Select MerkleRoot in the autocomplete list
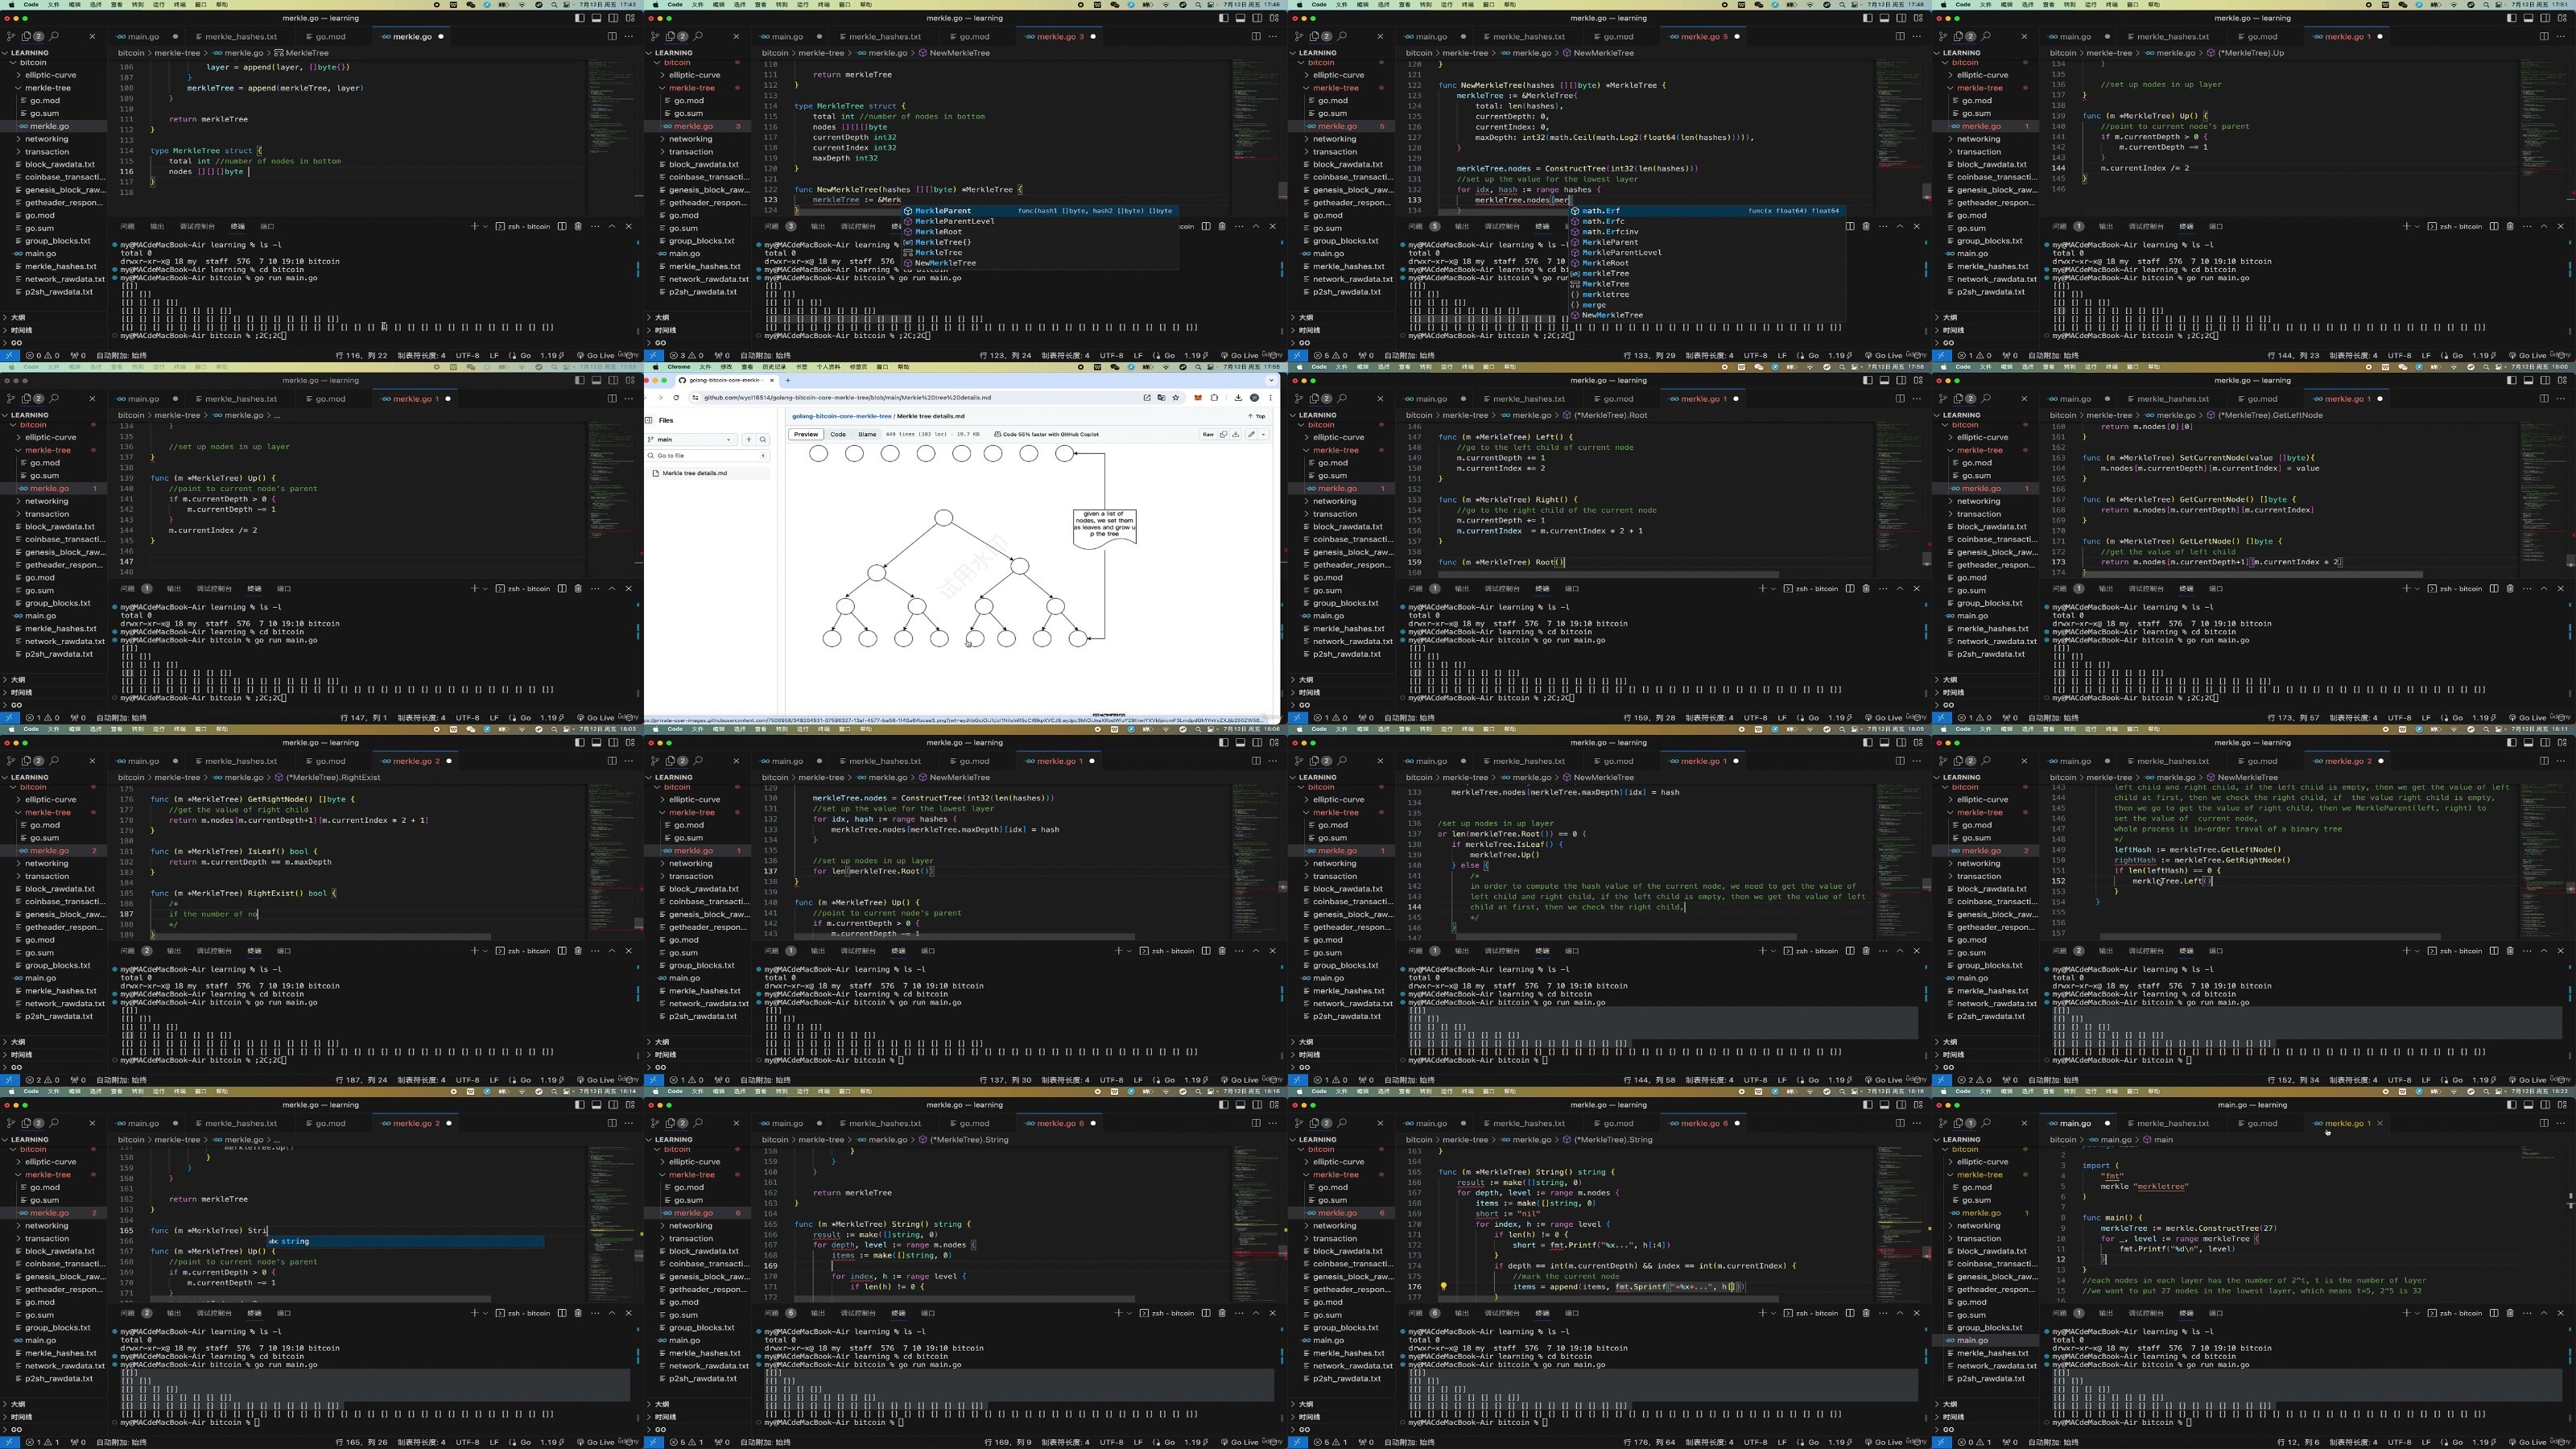This screenshot has width=2576, height=1449. pyautogui.click(x=938, y=232)
